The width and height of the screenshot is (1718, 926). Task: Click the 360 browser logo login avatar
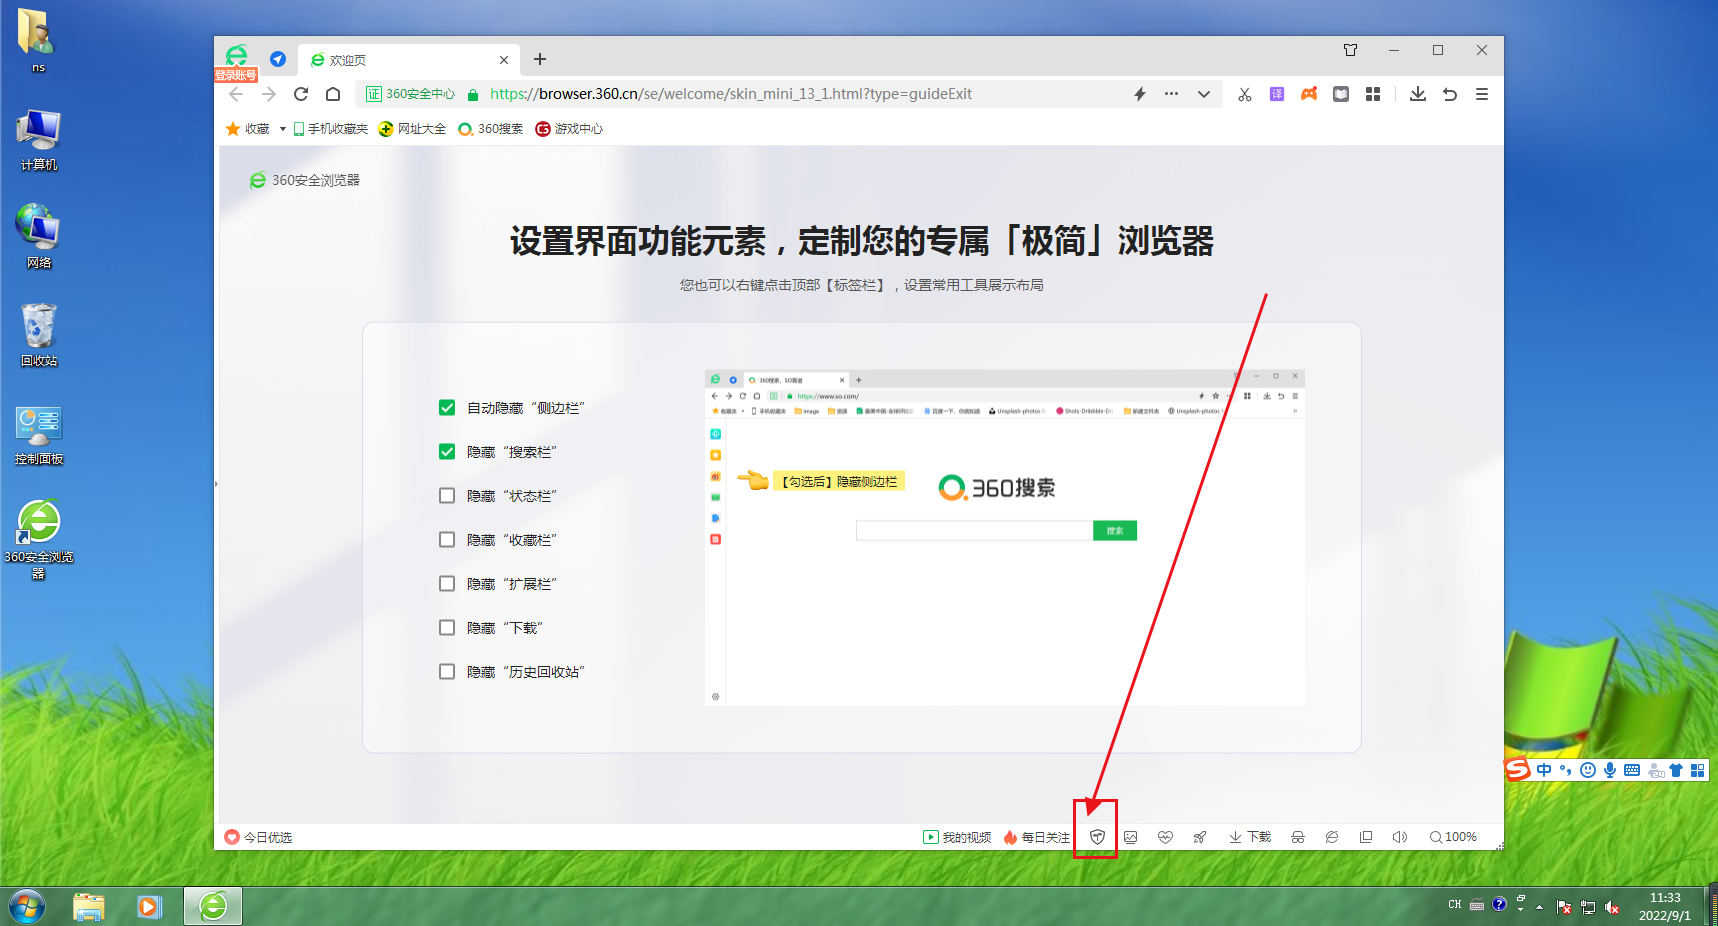[237, 57]
